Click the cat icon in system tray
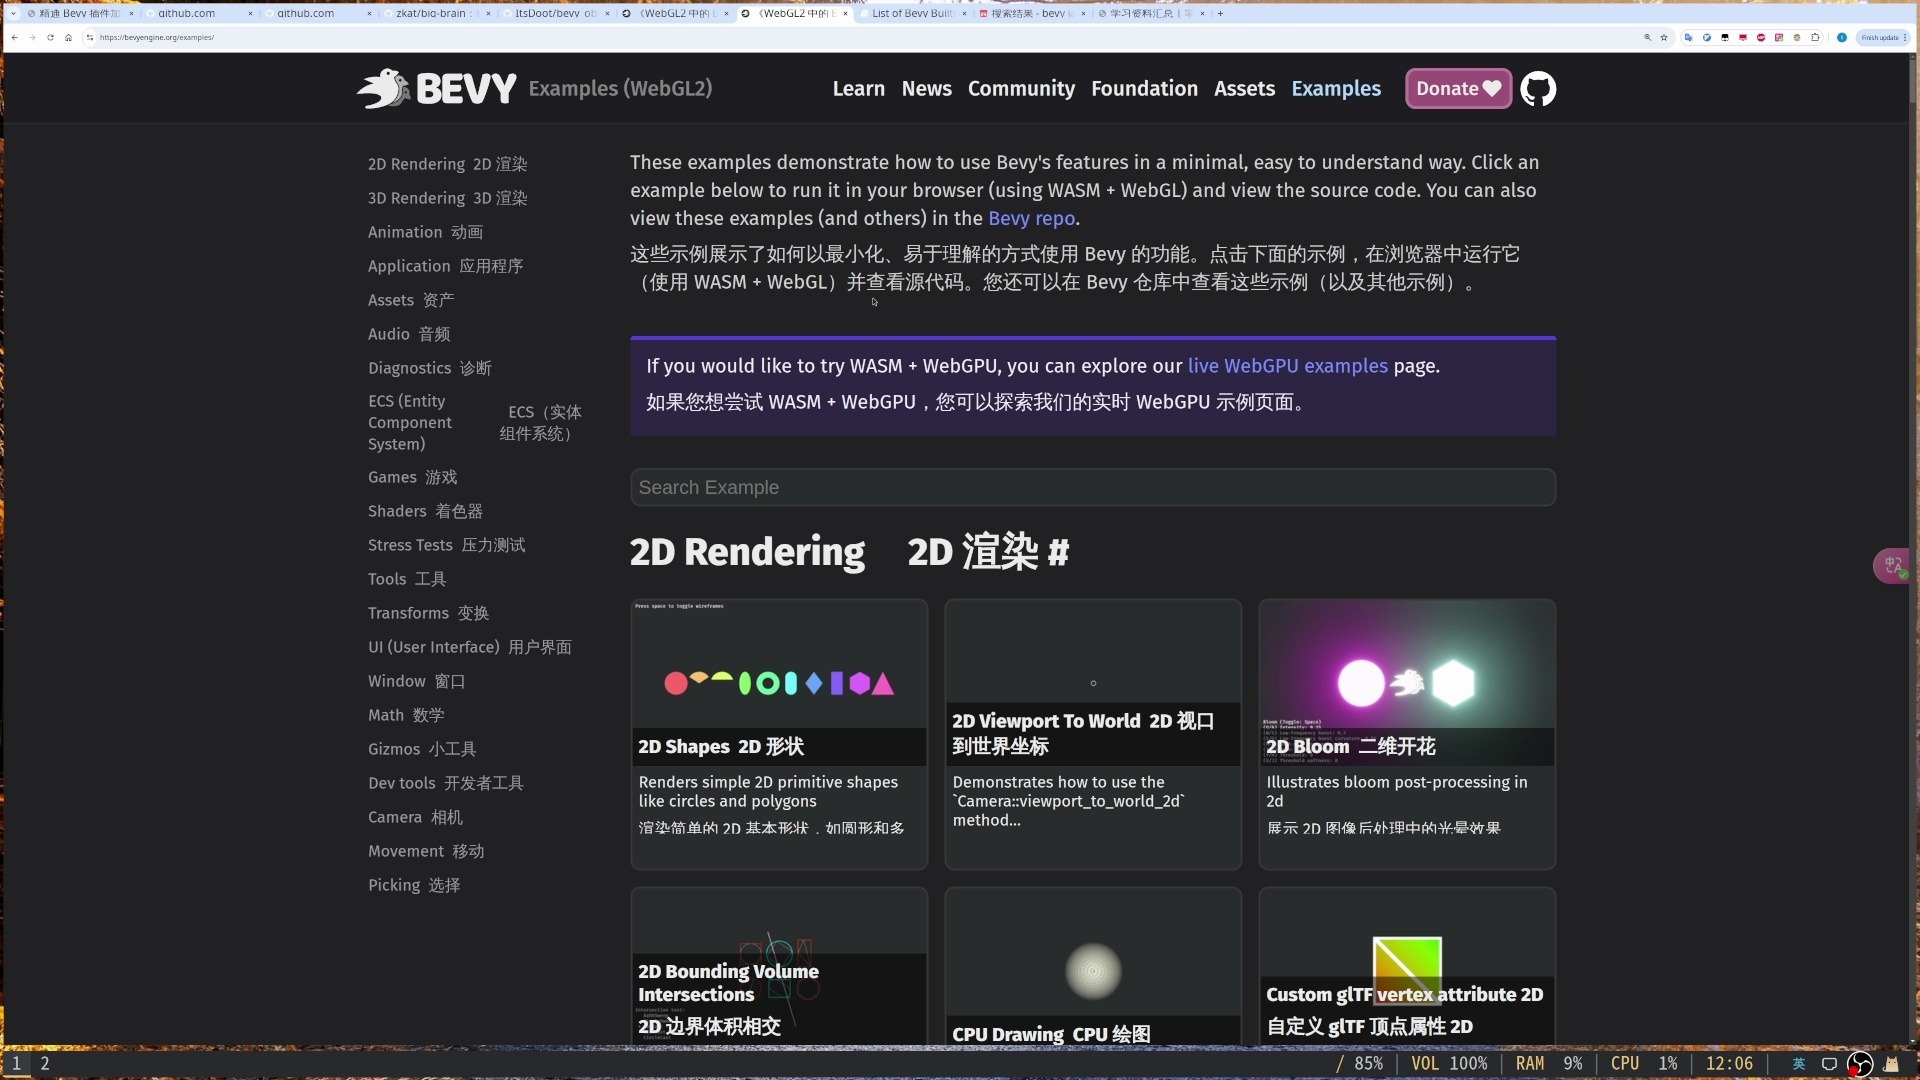Viewport: 1920px width, 1080px height. pyautogui.click(x=1891, y=1064)
